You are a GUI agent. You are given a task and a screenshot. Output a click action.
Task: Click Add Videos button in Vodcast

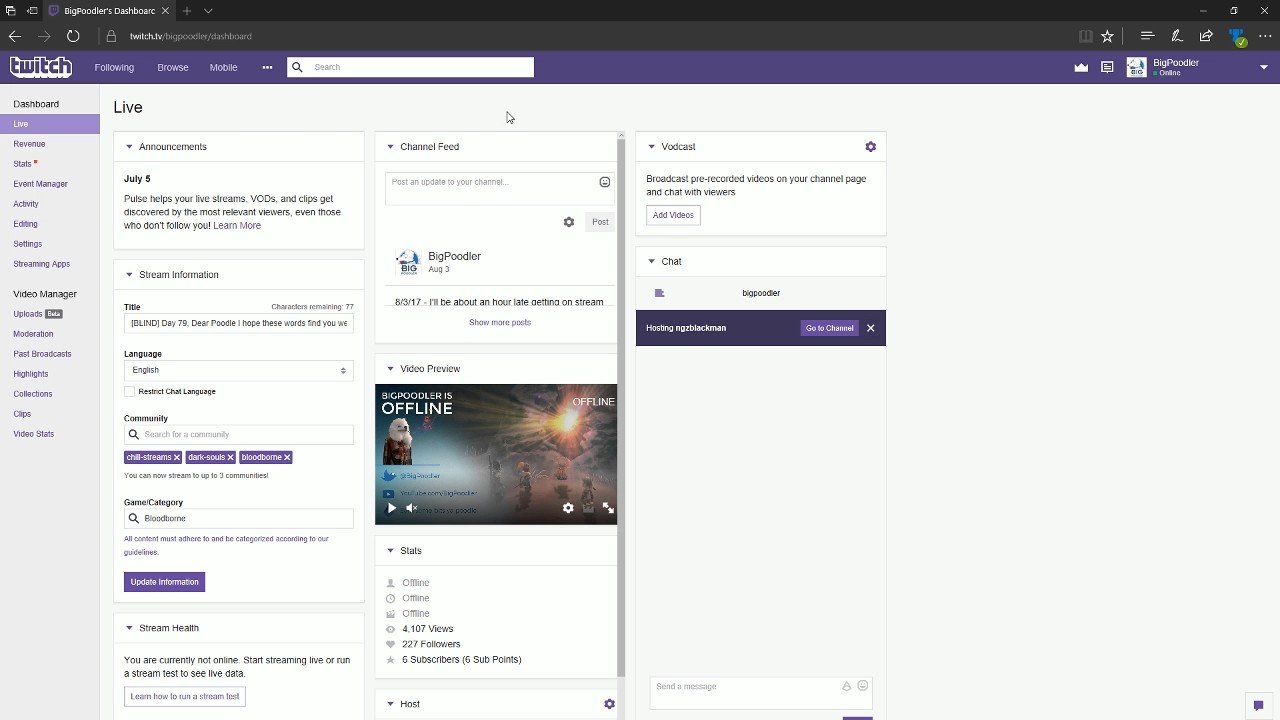(x=673, y=215)
